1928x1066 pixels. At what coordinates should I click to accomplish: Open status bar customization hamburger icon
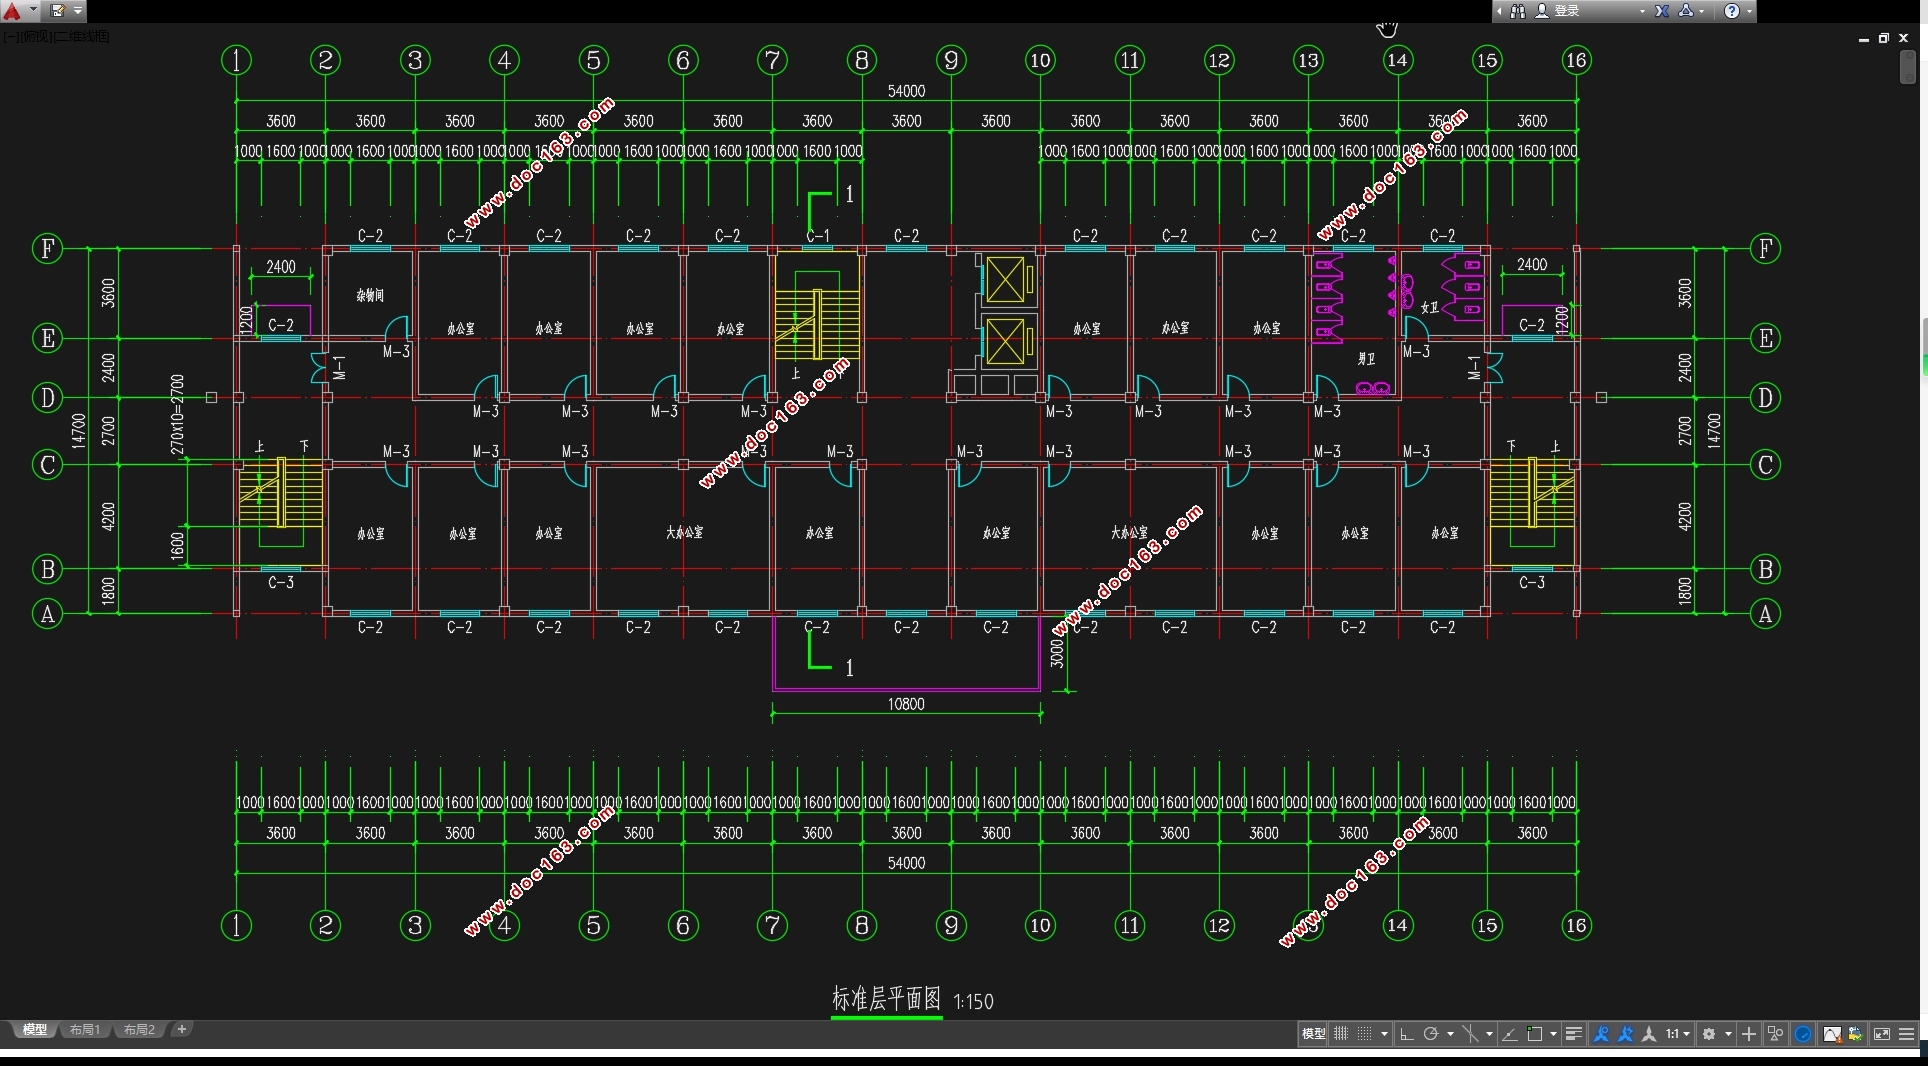point(1906,1034)
